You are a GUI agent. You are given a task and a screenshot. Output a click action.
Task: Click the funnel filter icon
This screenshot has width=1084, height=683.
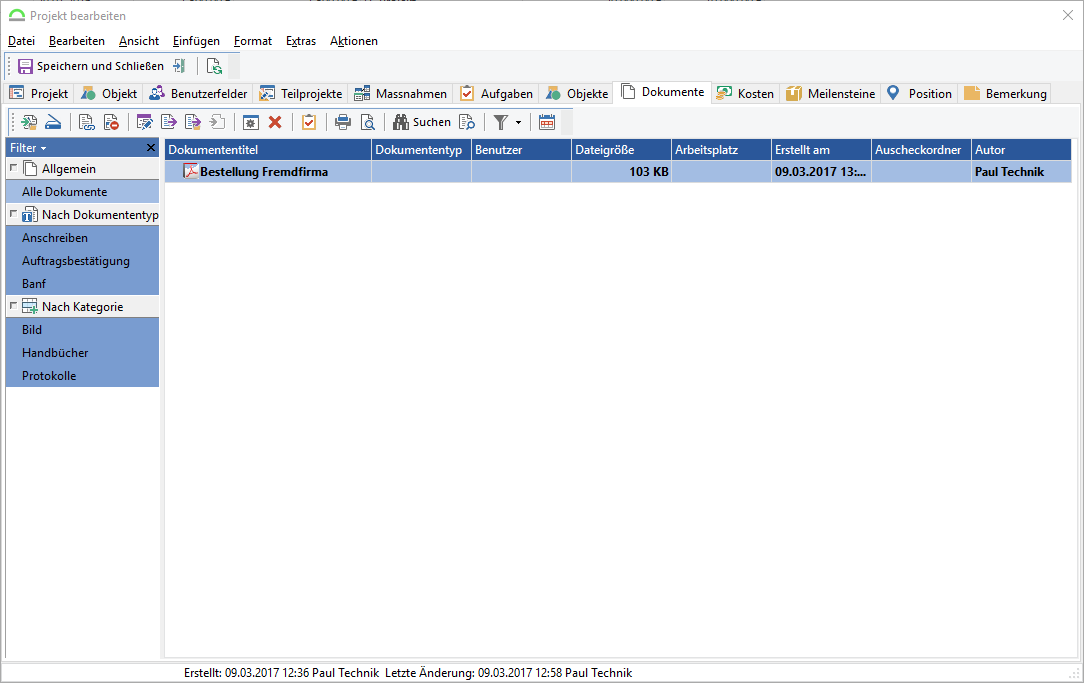click(501, 122)
